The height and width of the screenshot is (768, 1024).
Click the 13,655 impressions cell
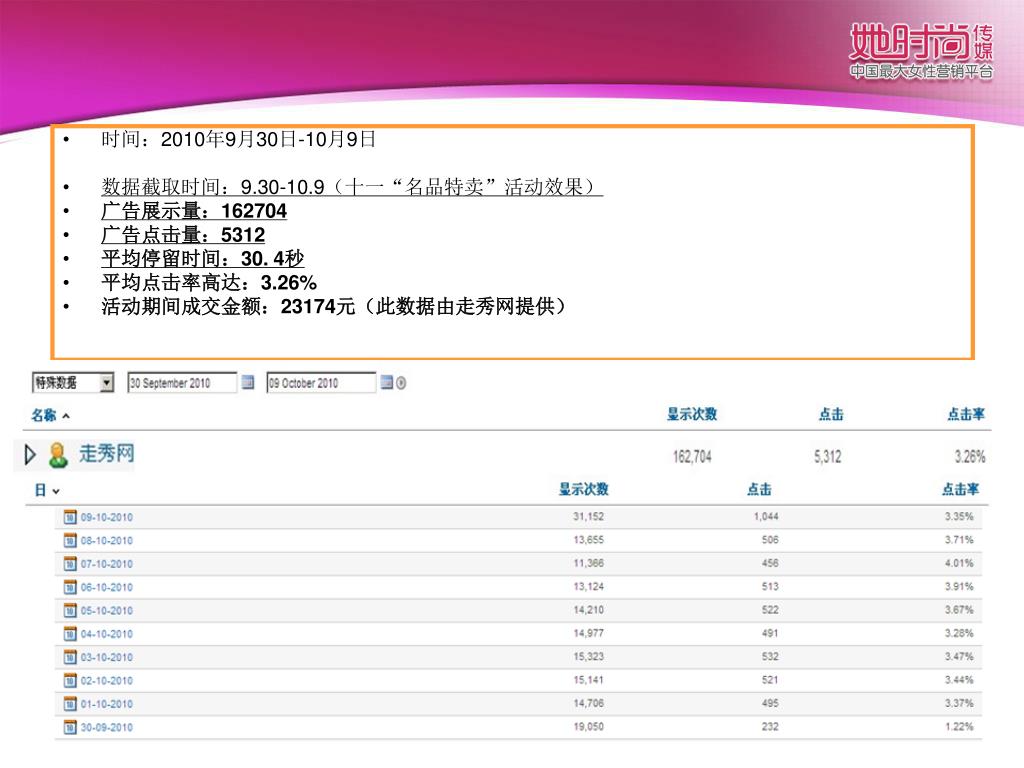[x=588, y=540]
